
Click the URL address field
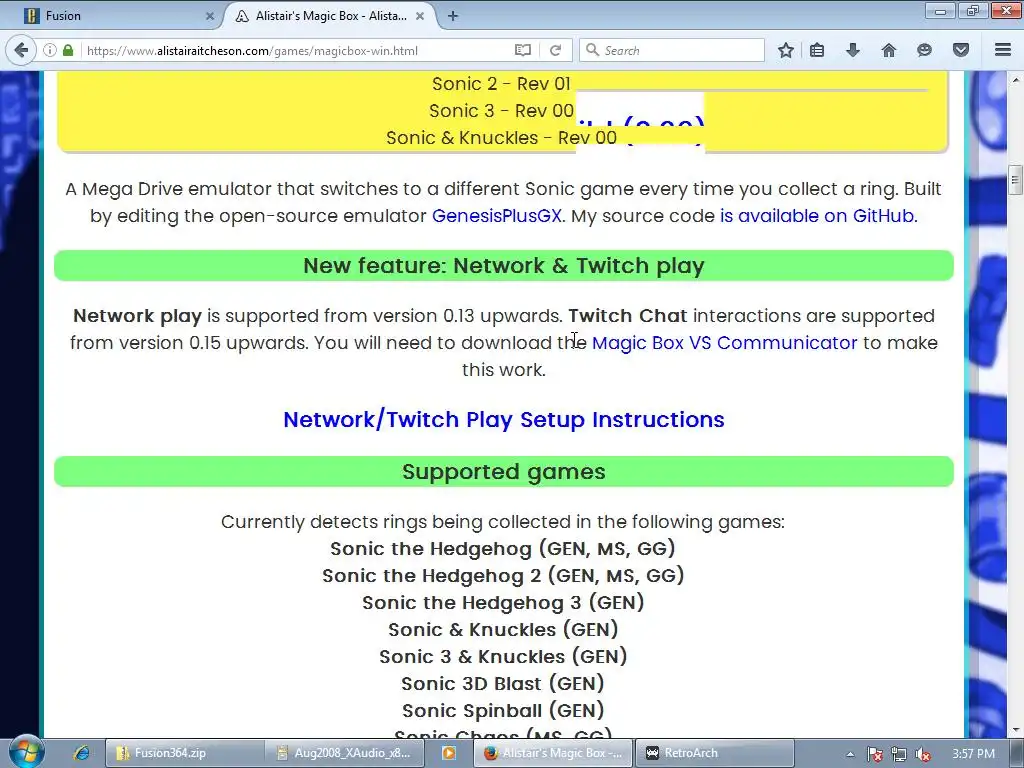(x=297, y=50)
